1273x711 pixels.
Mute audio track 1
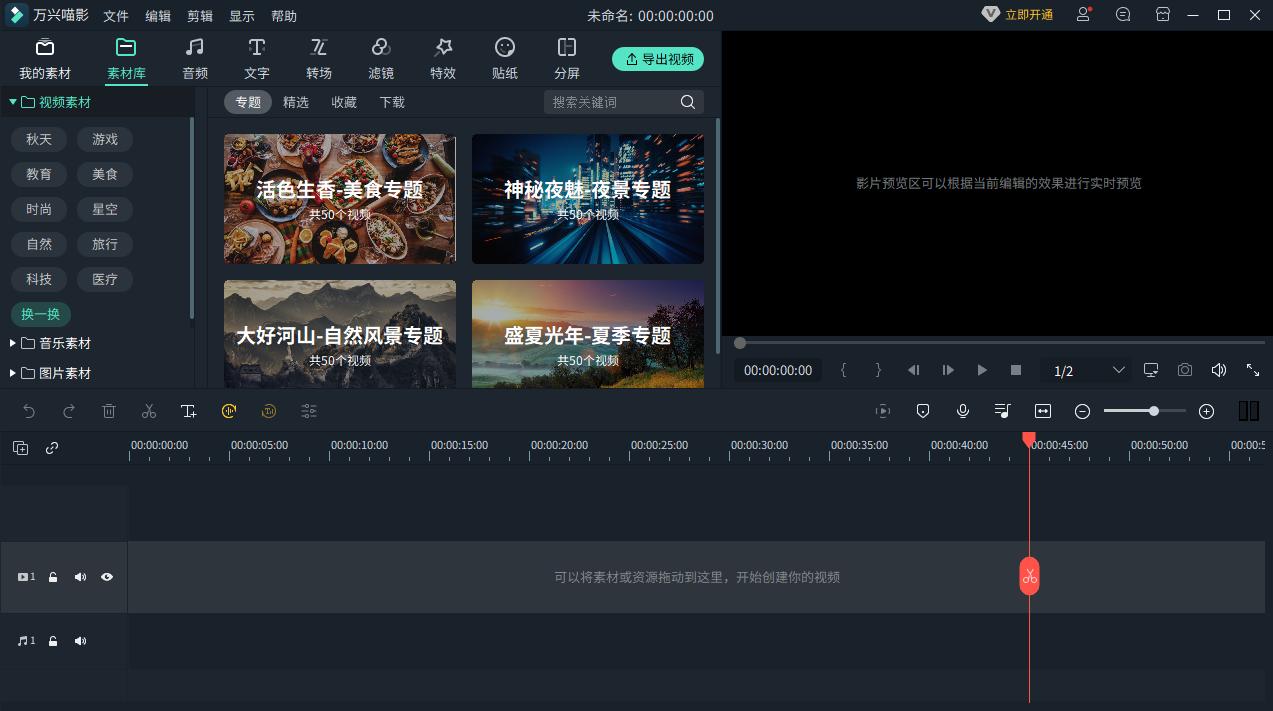[x=80, y=640]
